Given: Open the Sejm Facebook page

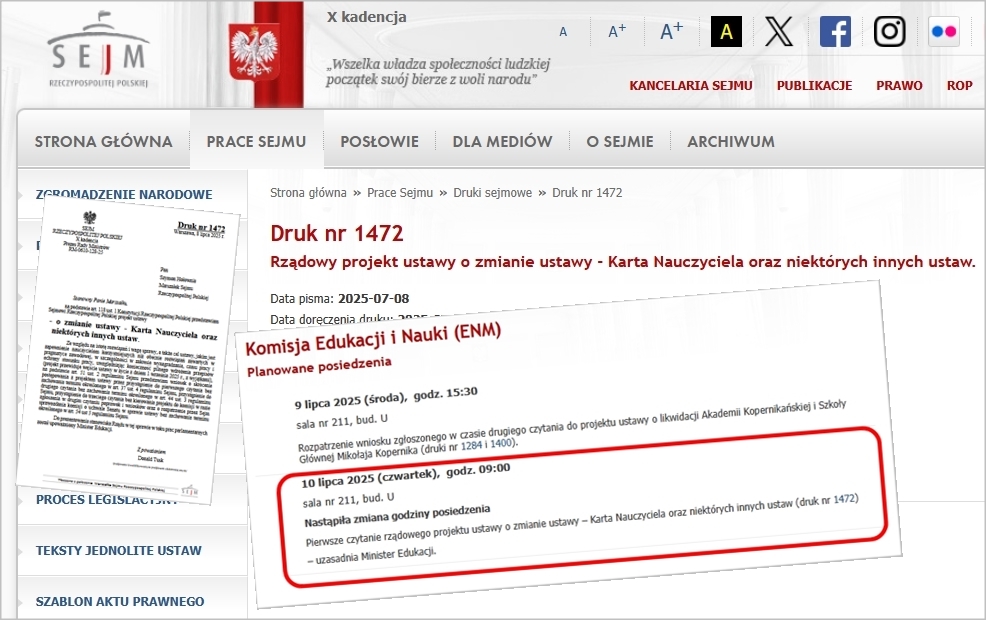Looking at the screenshot, I should (835, 31).
